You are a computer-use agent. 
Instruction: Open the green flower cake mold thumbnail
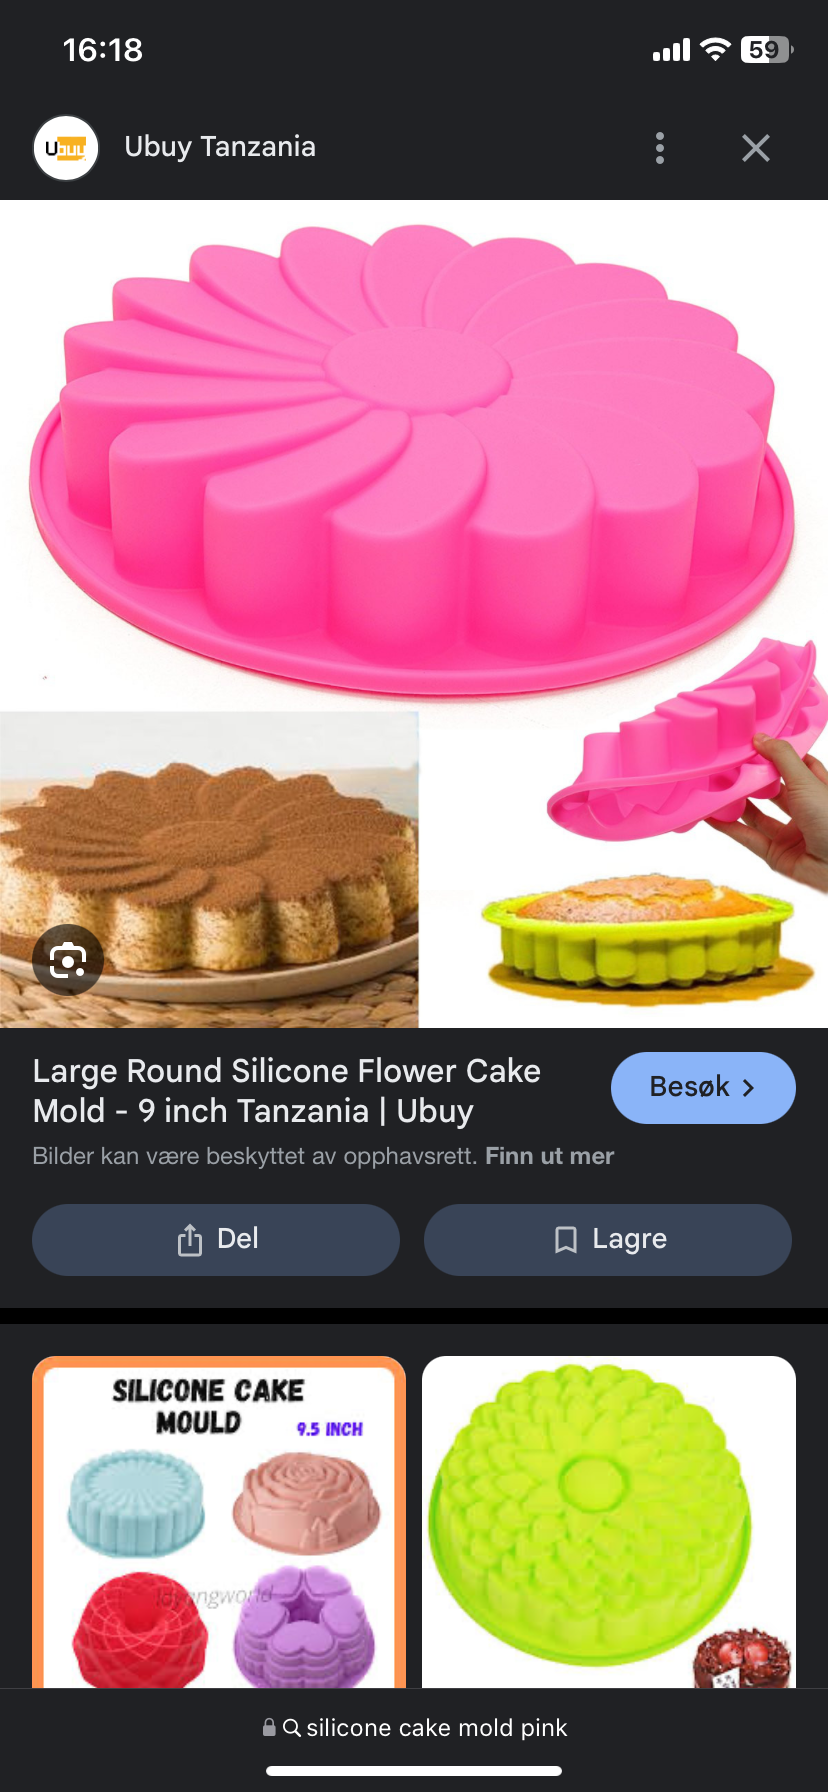click(x=609, y=1522)
